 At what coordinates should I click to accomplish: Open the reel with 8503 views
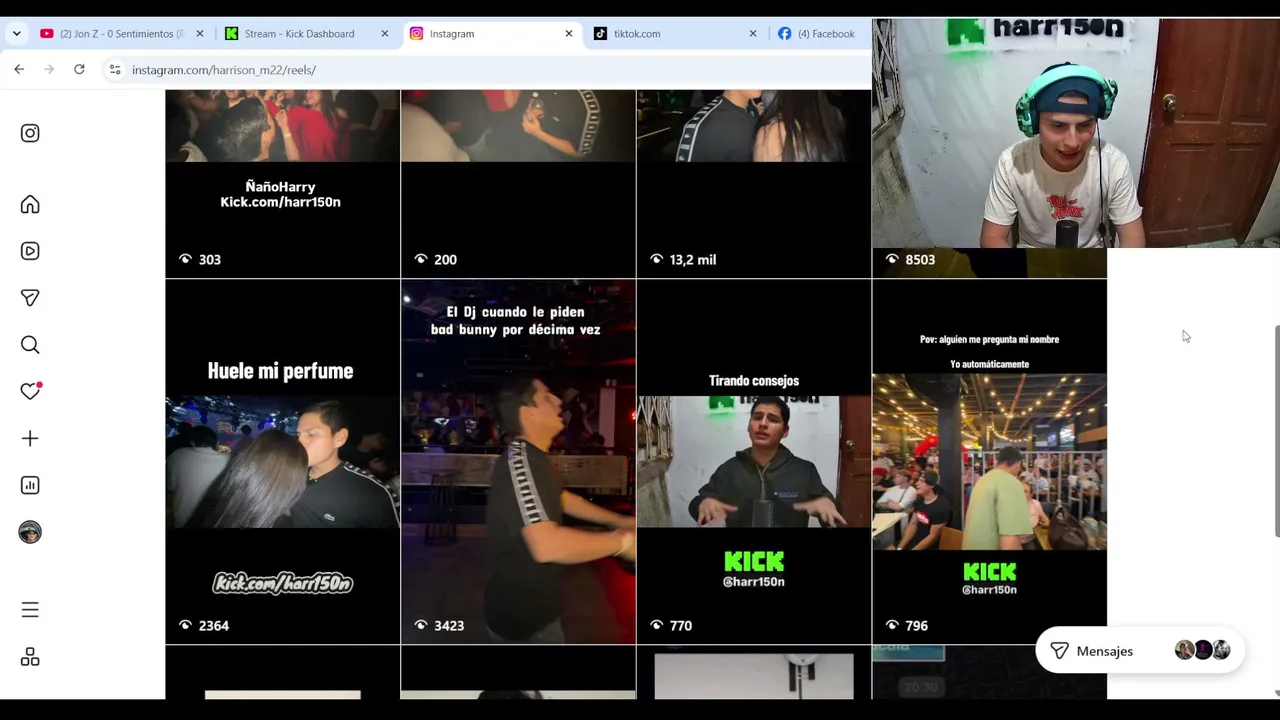coord(989,262)
